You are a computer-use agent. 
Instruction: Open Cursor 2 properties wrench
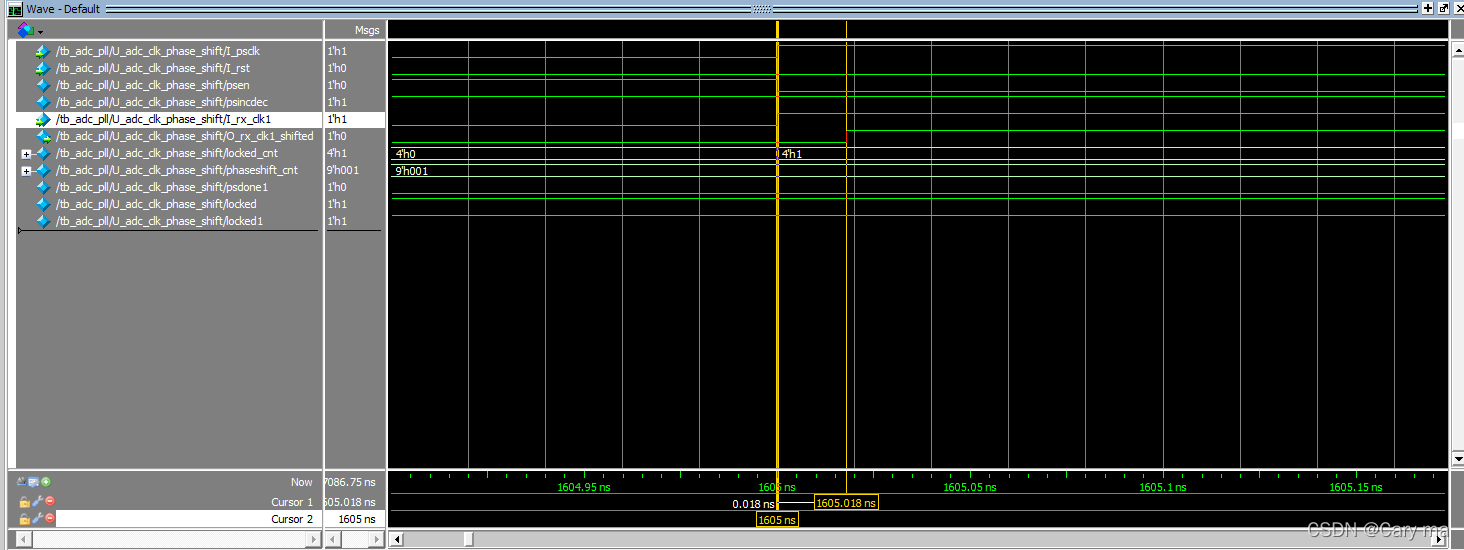click(37, 518)
